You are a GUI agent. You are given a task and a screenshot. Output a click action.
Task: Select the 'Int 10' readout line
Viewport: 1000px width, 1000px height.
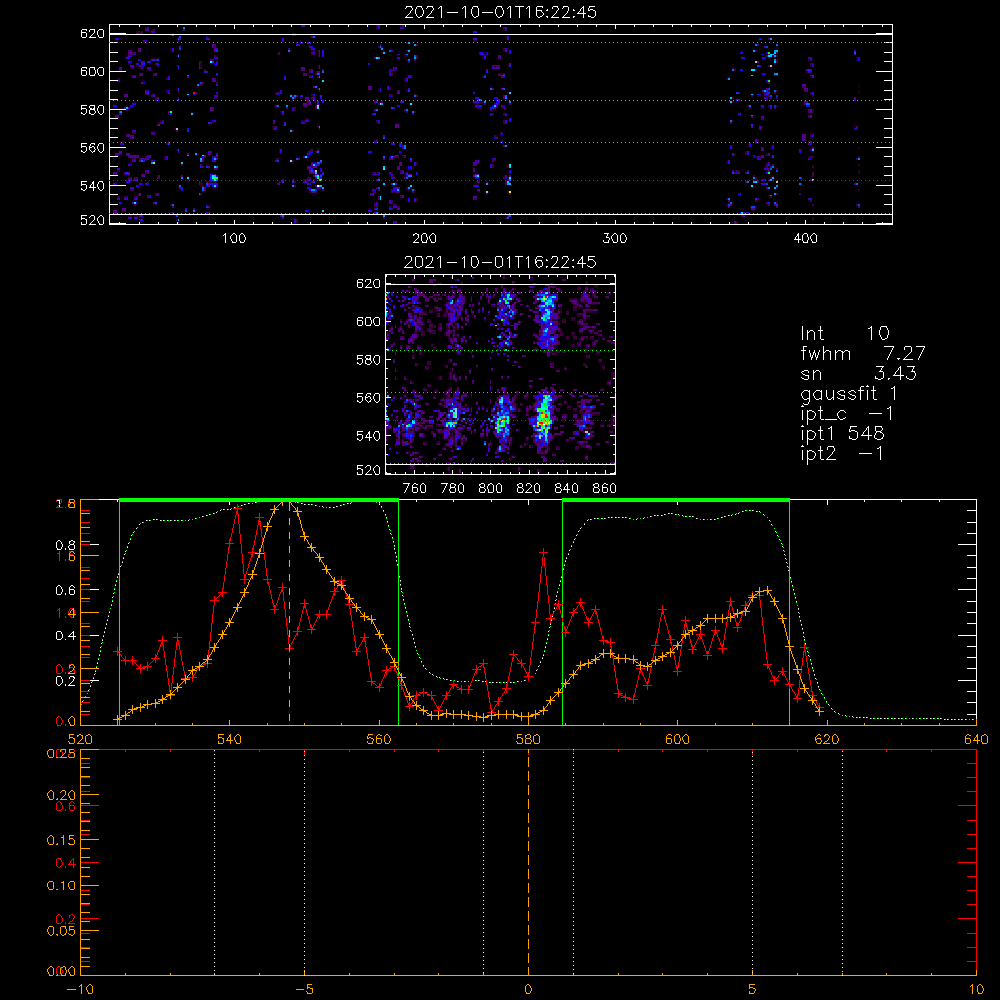click(x=844, y=333)
